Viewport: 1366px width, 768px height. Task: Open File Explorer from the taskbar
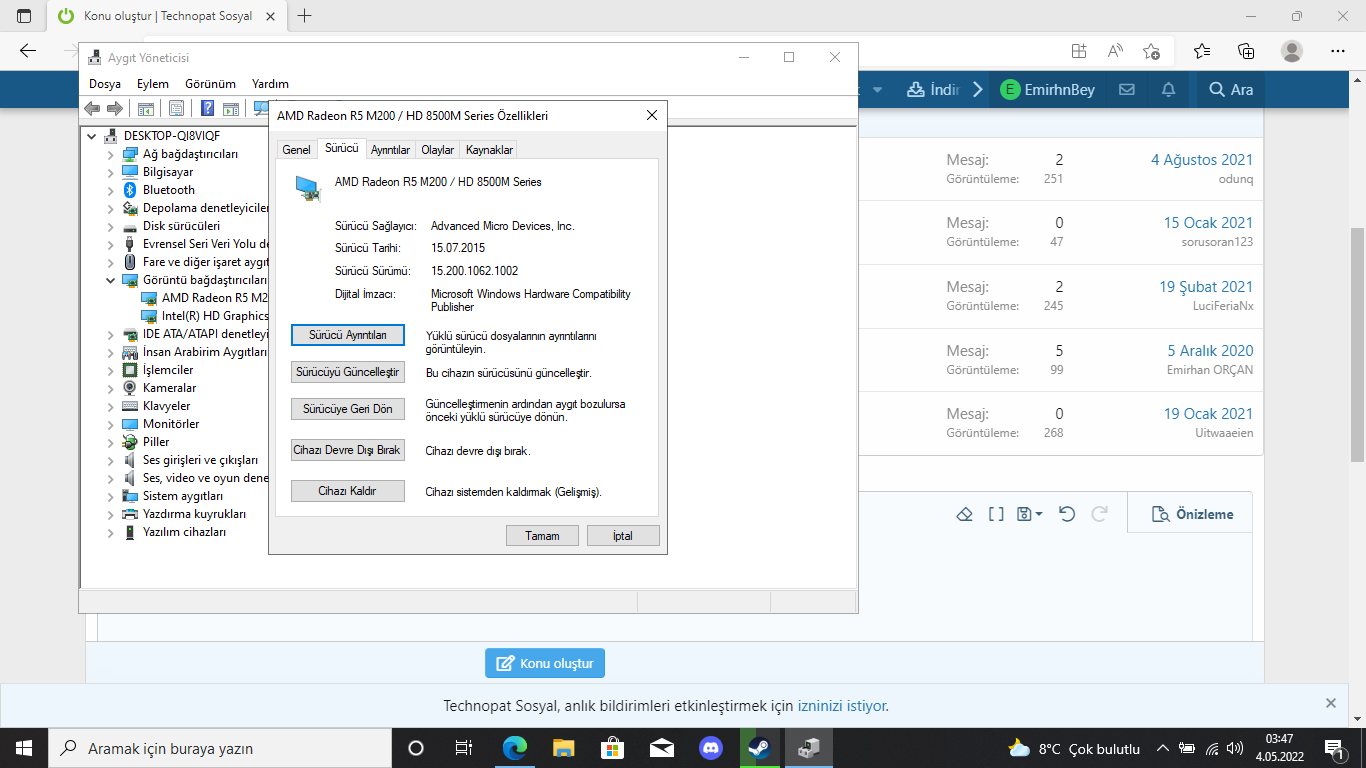point(564,748)
